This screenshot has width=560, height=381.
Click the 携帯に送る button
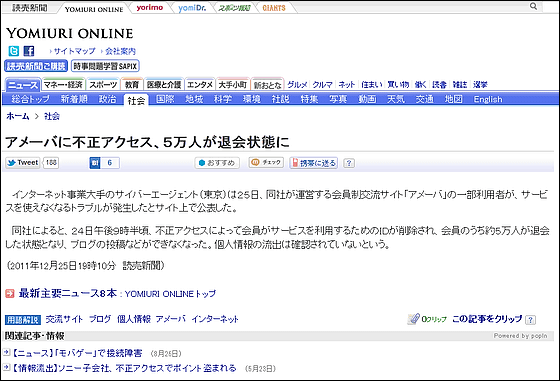coord(314,163)
